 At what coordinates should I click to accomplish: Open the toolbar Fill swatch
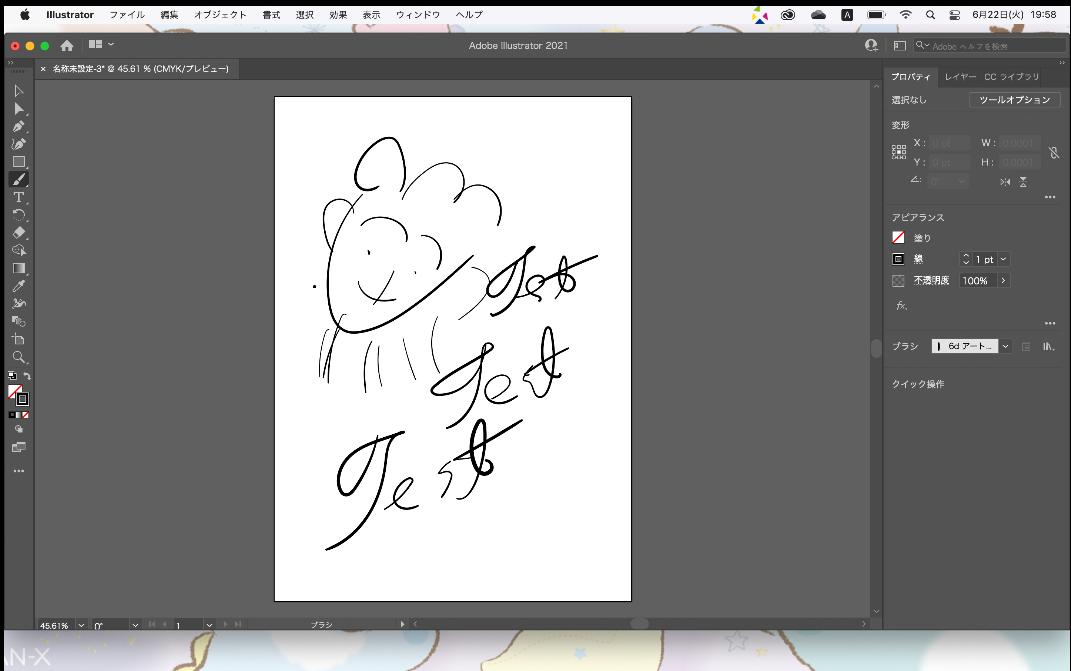pyautogui.click(x=14, y=392)
